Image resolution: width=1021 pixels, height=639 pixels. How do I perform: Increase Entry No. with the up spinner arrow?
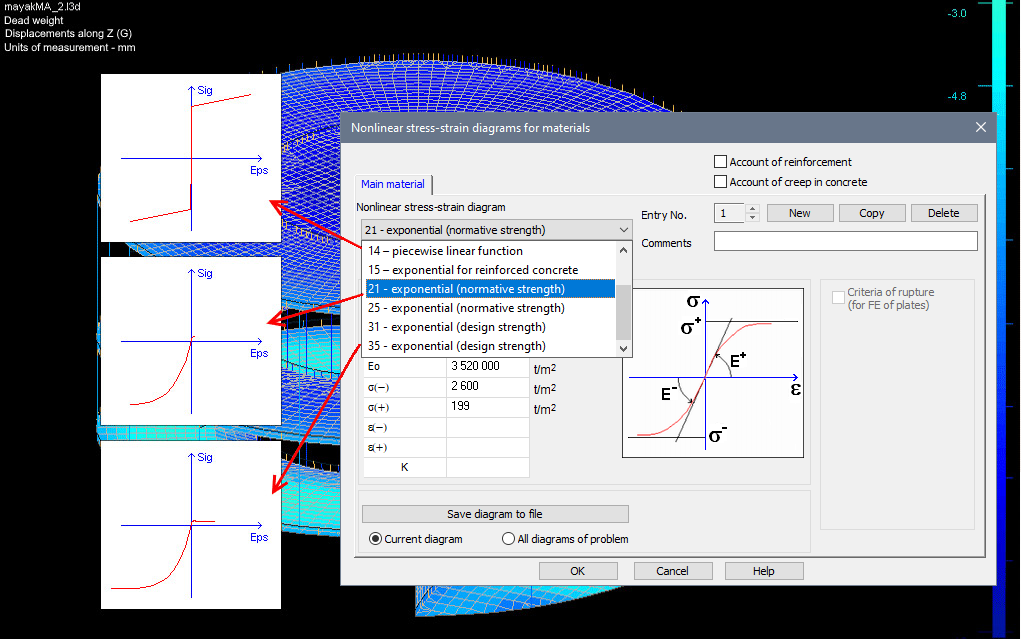[x=752, y=208]
